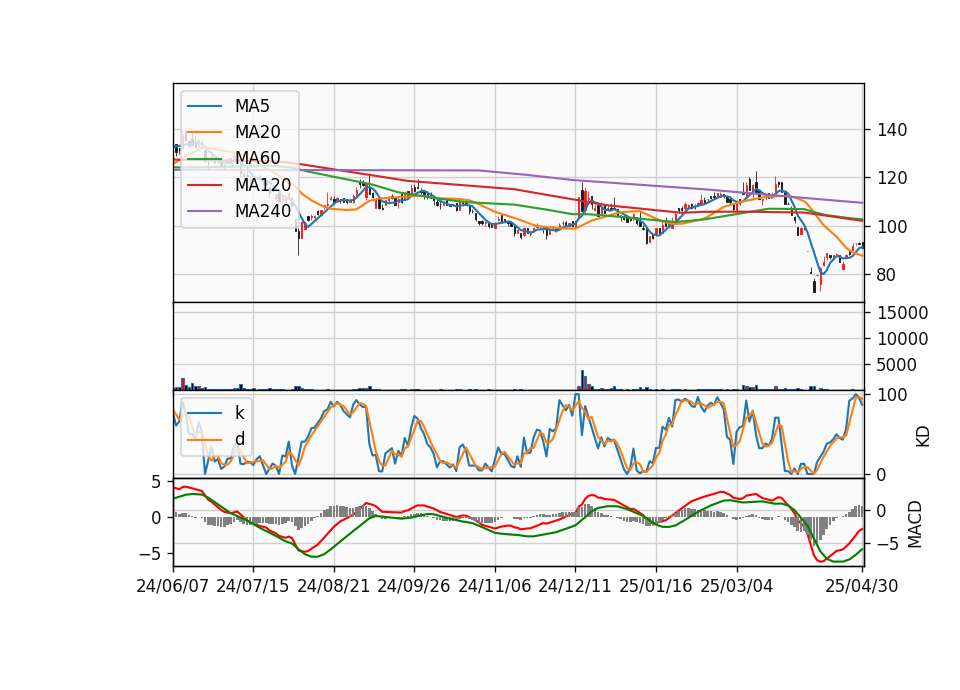
Task: Click the 'k' legend entry in KD panel
Action: (x=240, y=413)
